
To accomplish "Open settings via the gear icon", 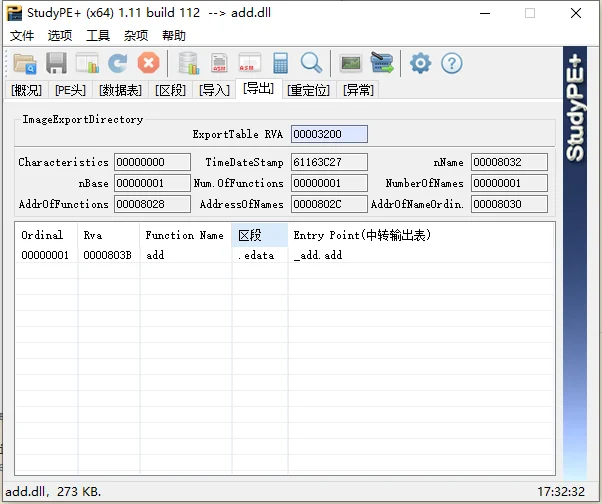I will click(x=420, y=63).
